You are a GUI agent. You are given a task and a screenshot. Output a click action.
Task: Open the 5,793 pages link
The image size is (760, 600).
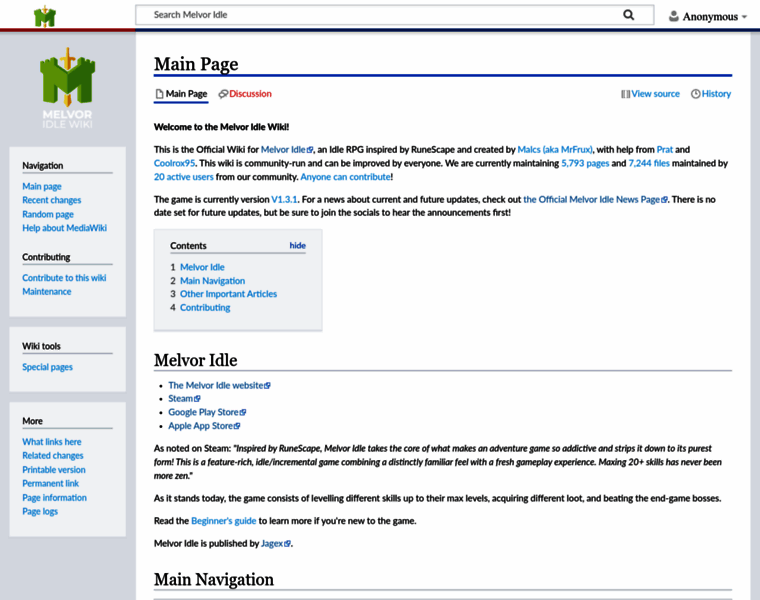[x=585, y=163]
